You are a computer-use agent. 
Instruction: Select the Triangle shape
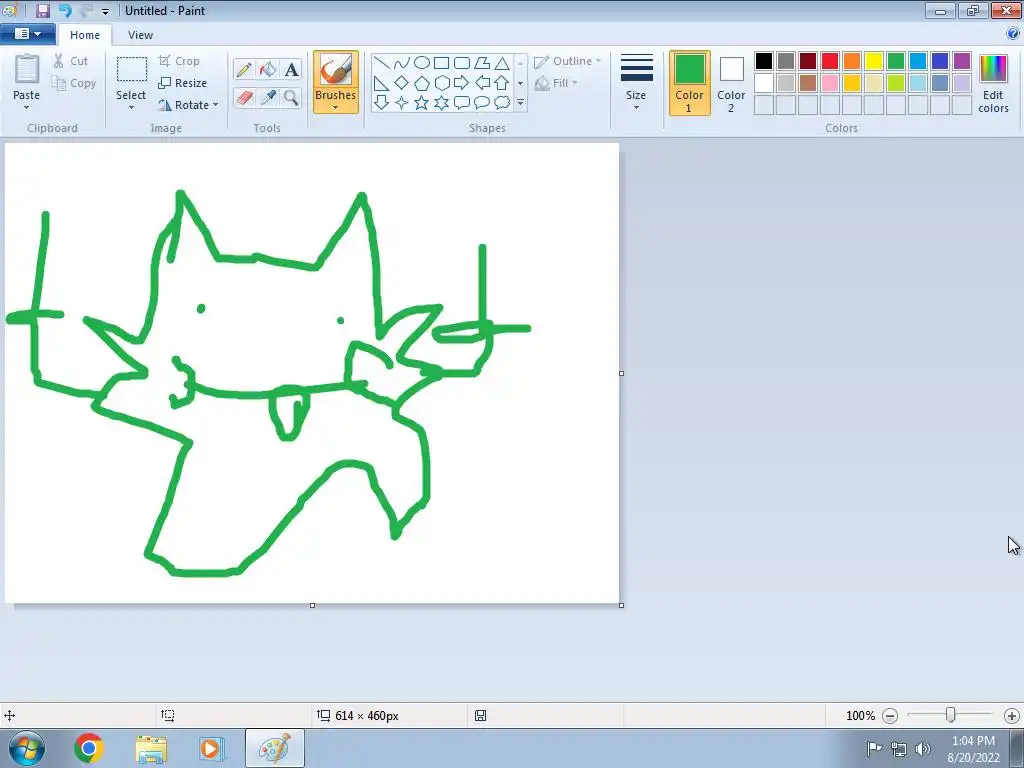point(502,63)
